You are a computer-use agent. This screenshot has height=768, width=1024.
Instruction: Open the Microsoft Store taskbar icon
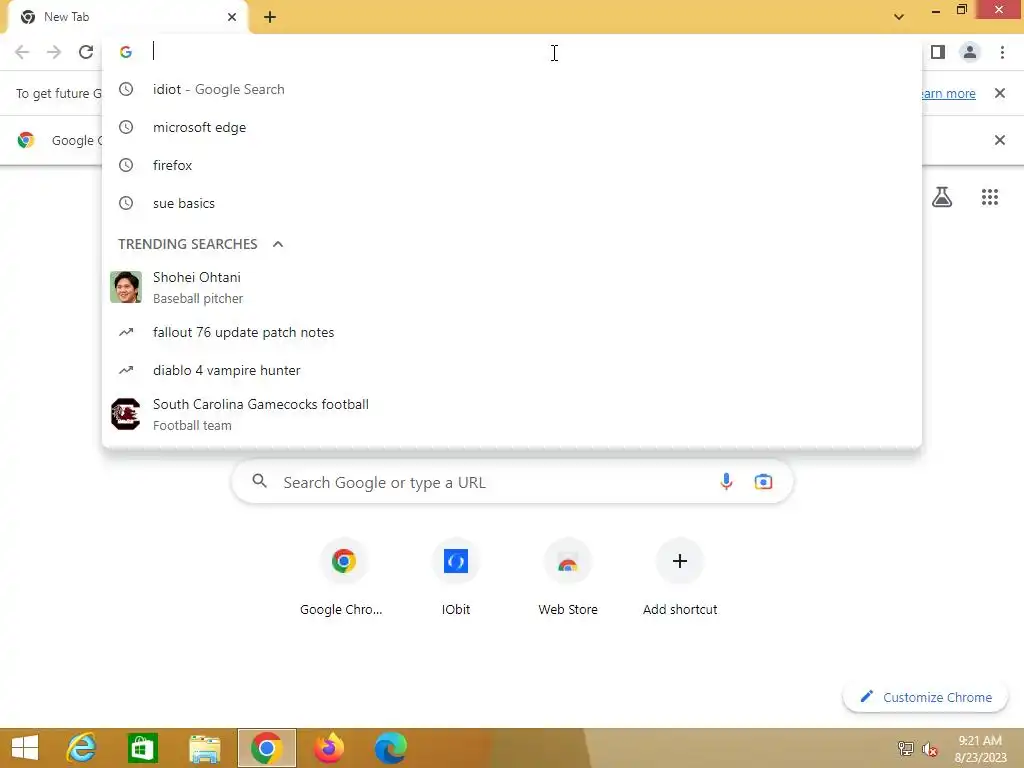[143, 748]
